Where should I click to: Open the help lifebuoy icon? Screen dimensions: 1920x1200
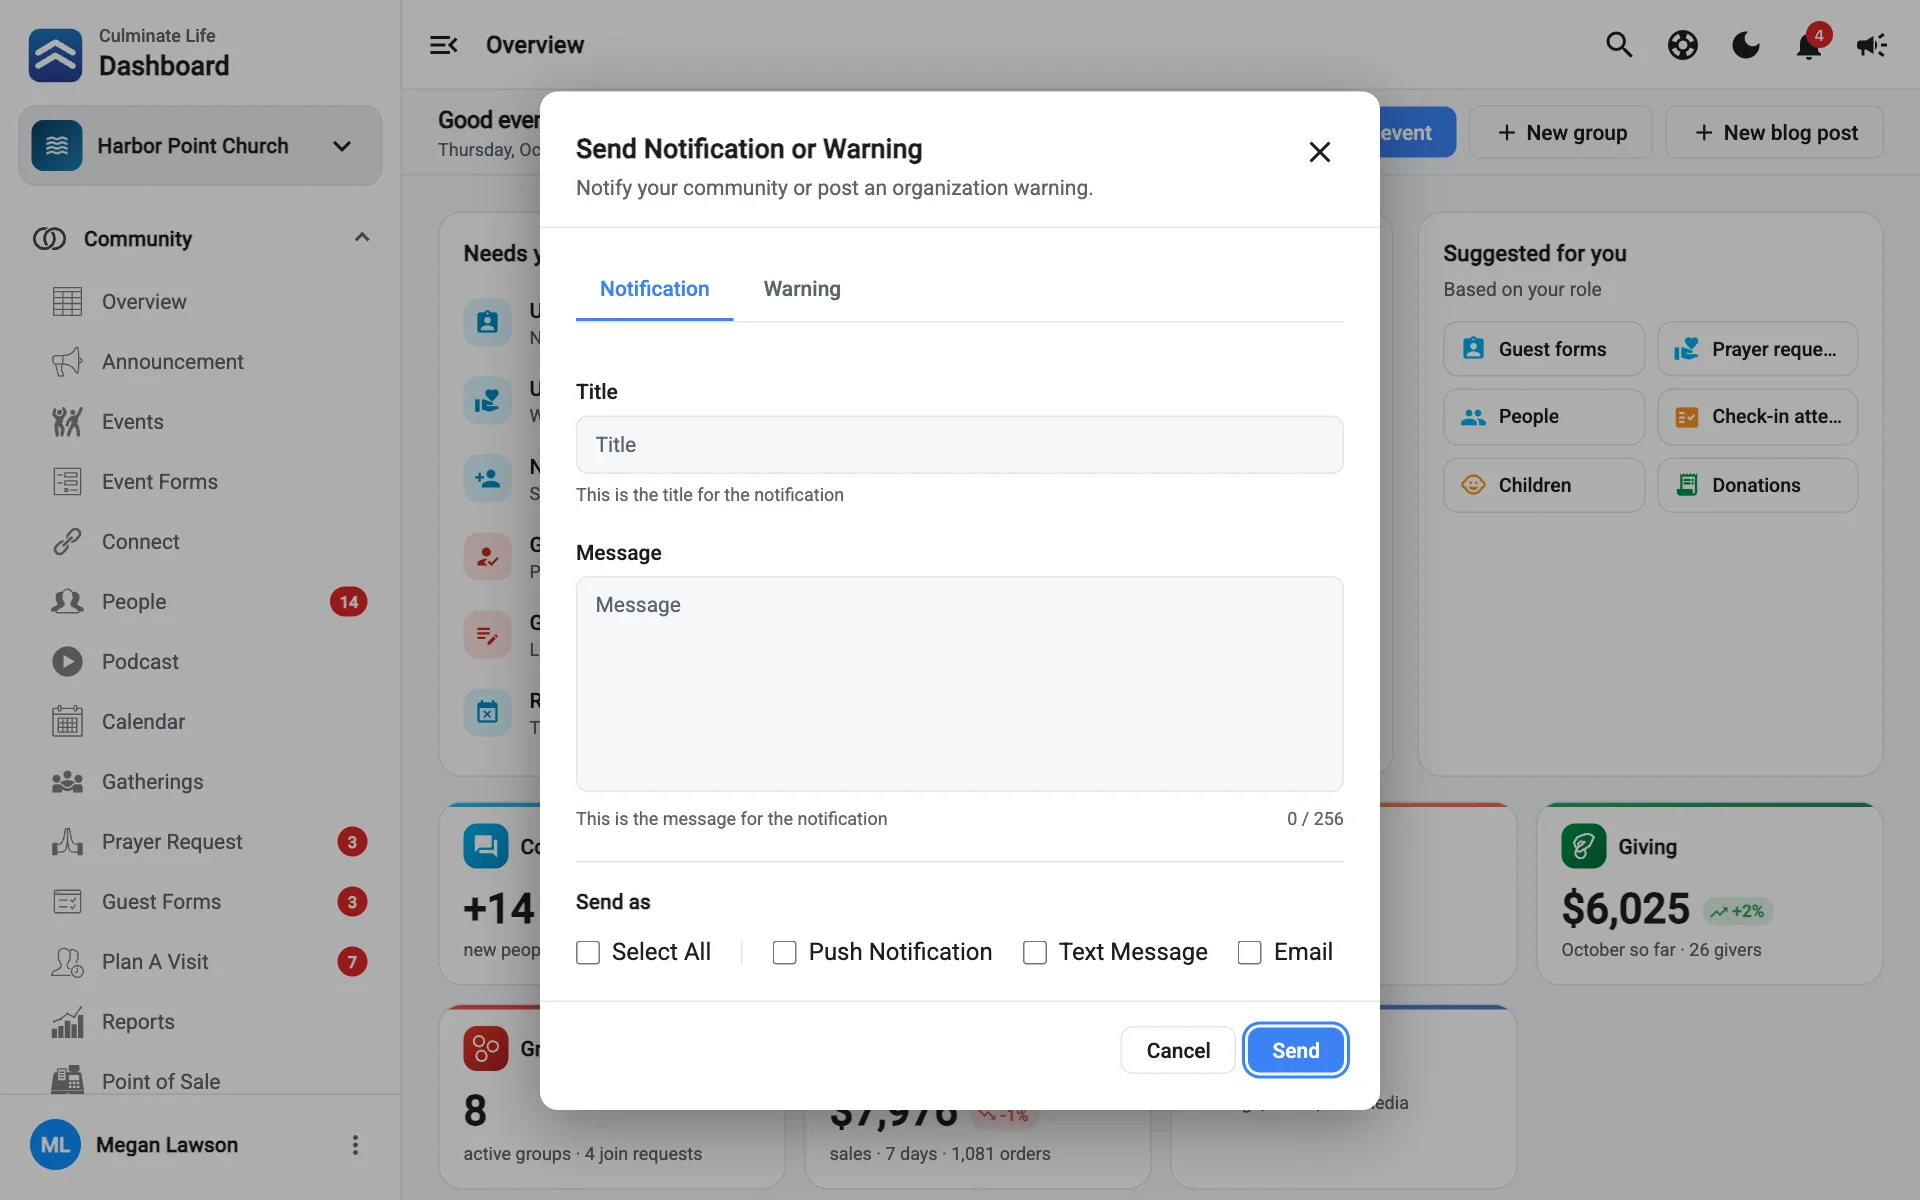tap(1683, 45)
